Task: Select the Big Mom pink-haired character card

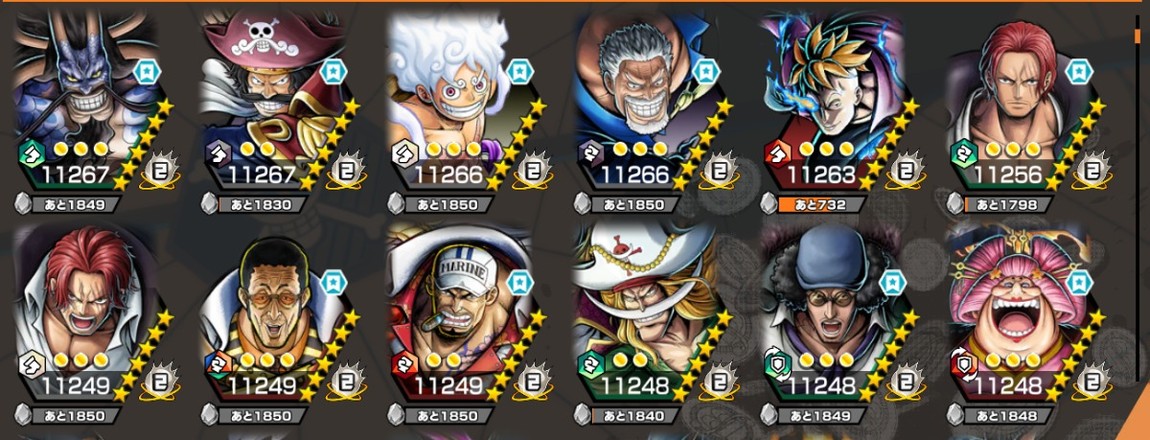Action: pos(1026,313)
